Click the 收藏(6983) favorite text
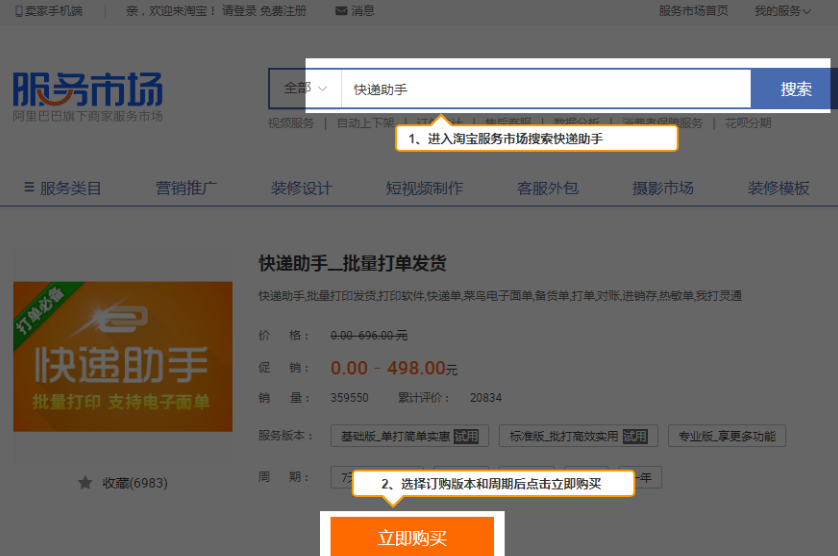 pos(135,483)
